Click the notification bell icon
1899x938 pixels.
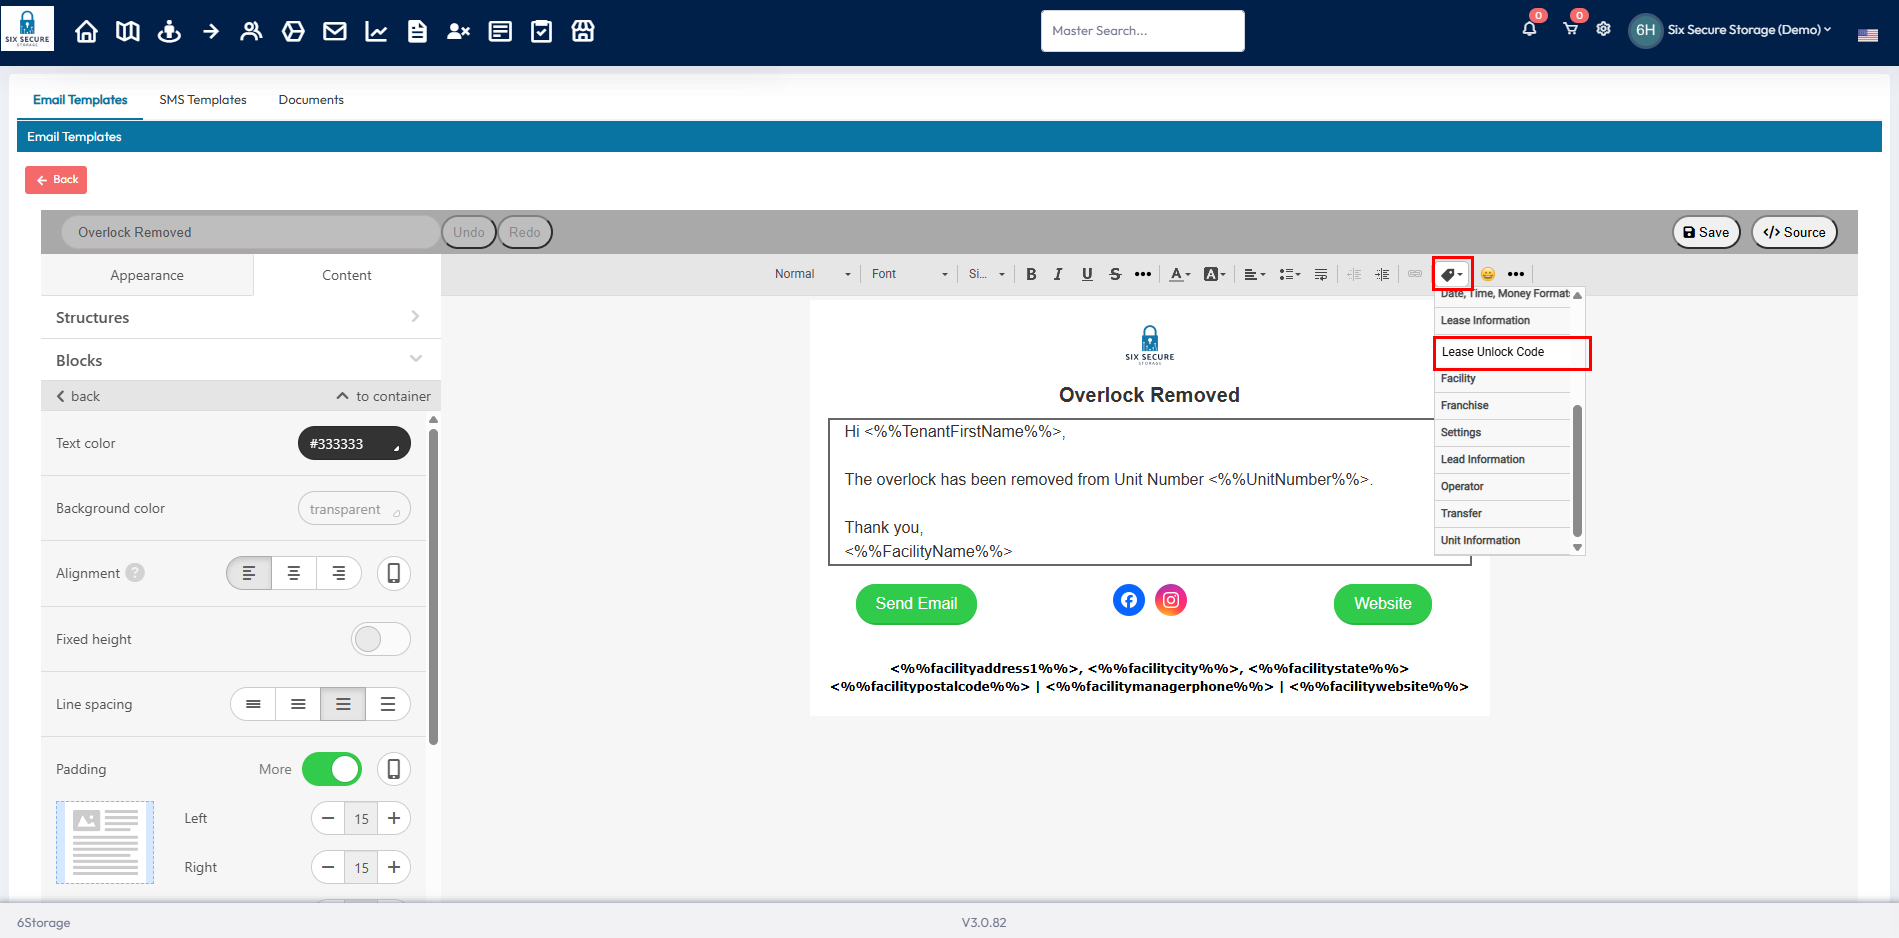click(x=1529, y=29)
